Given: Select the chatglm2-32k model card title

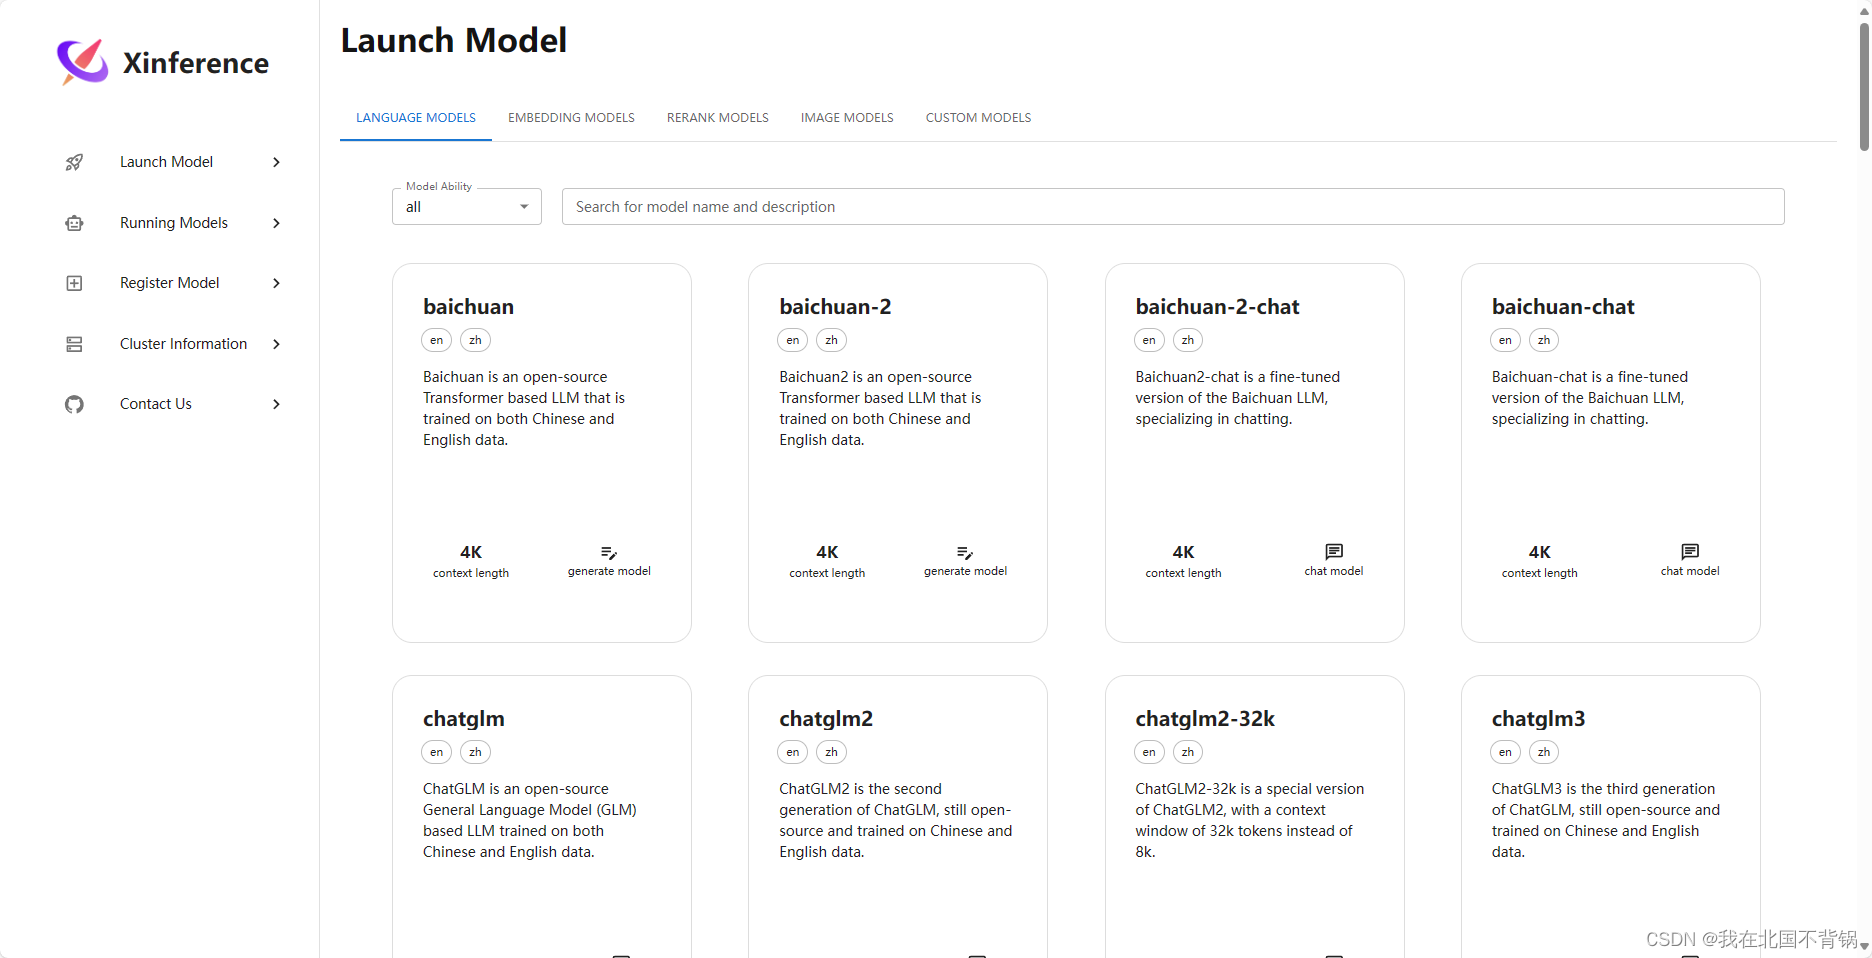Looking at the screenshot, I should point(1205,719).
